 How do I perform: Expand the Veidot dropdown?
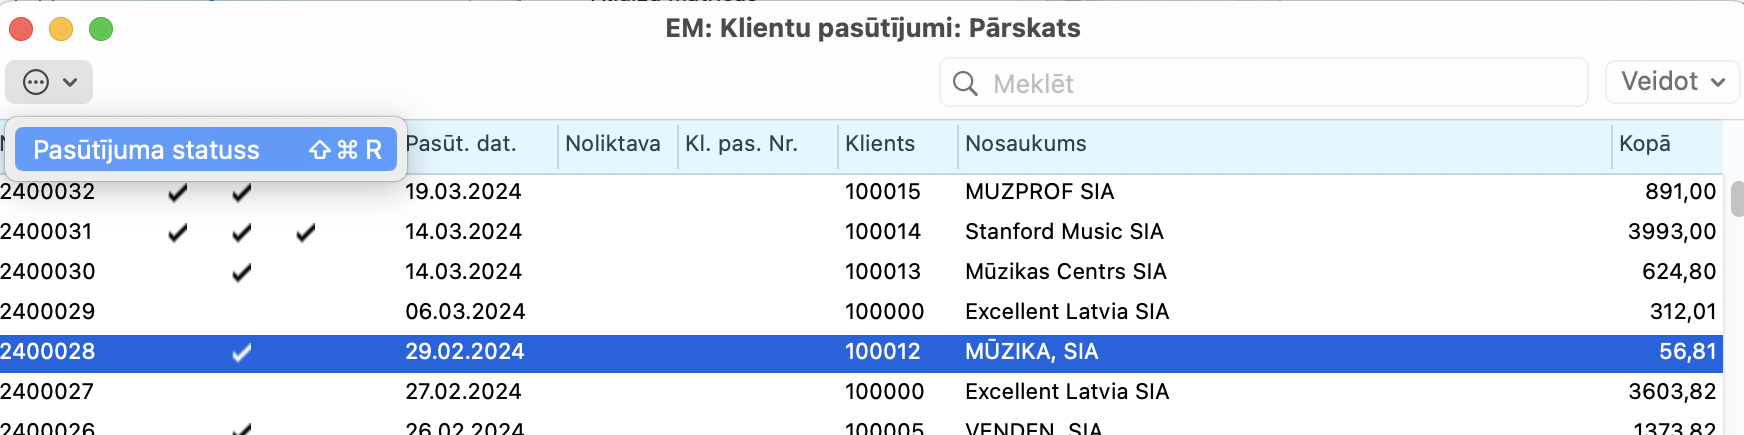pyautogui.click(x=1672, y=82)
